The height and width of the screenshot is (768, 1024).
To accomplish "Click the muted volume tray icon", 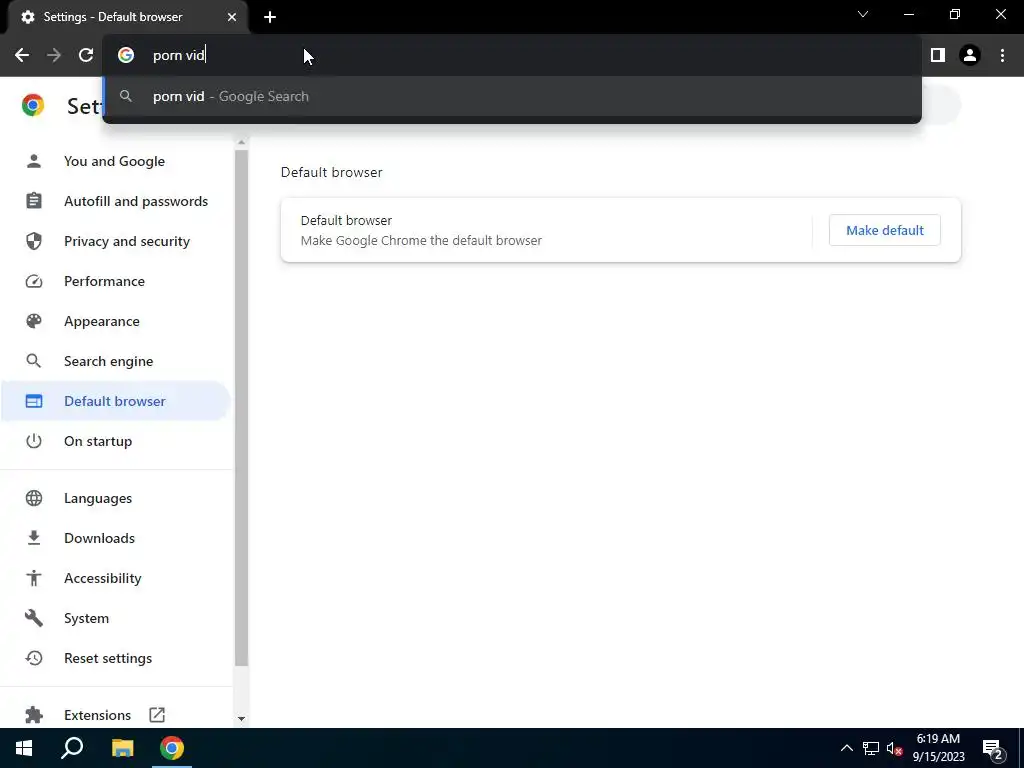I will pyautogui.click(x=894, y=748).
